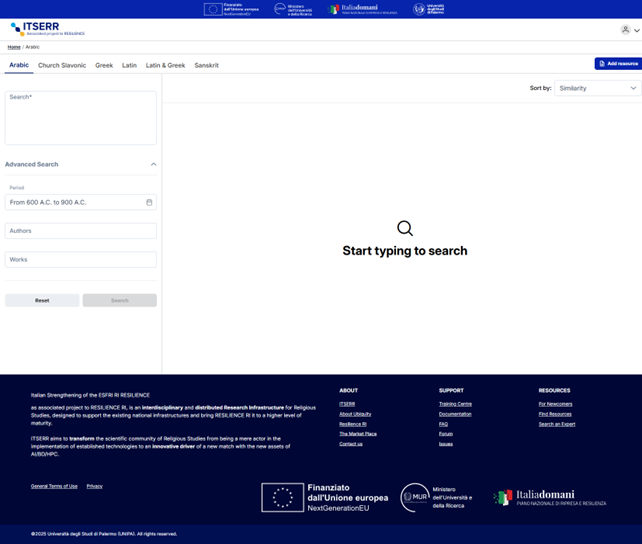Click the Italiadomani logo in the footer

549,497
